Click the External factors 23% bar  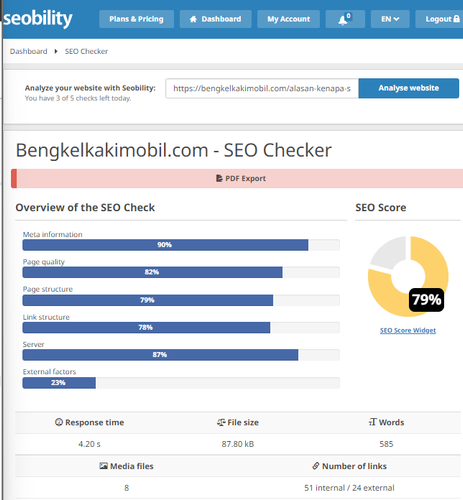(x=181, y=383)
